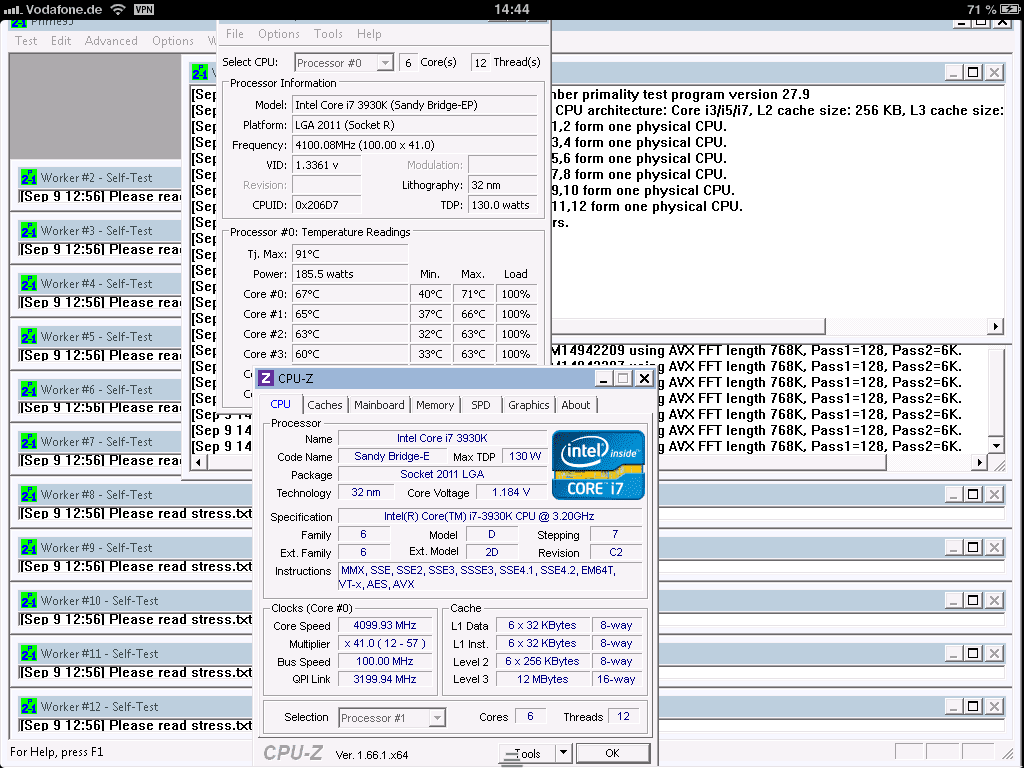Maximize the Worker #9 window
The image size is (1024, 768).
[972, 548]
